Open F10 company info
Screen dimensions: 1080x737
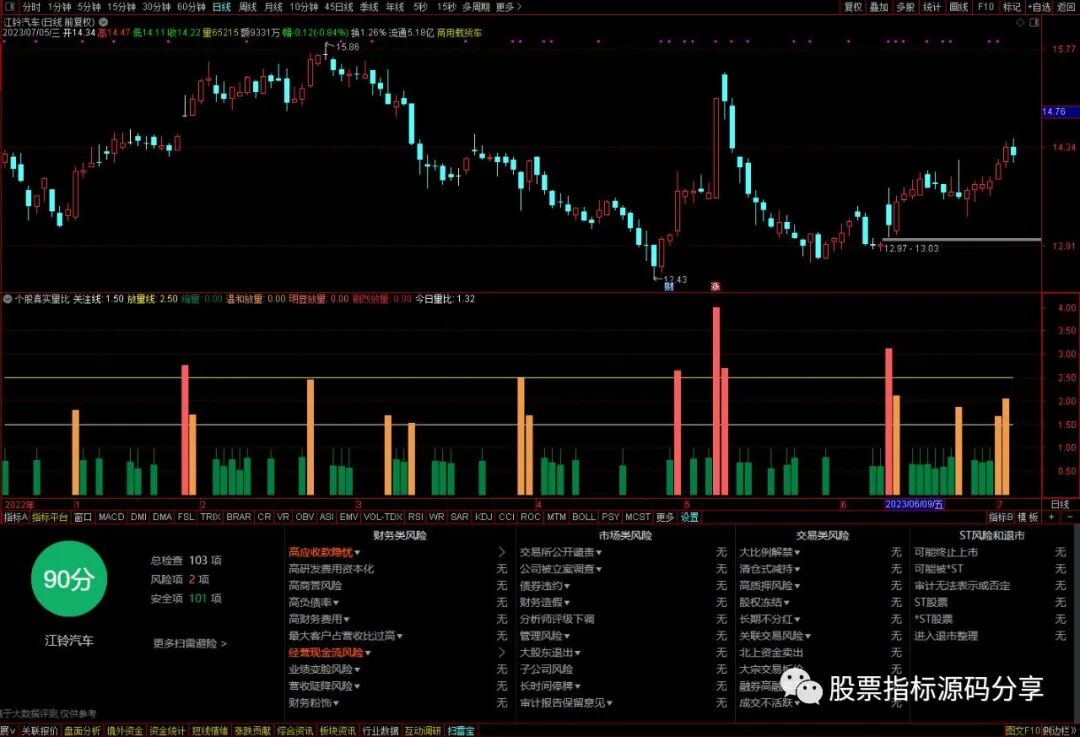[986, 6]
